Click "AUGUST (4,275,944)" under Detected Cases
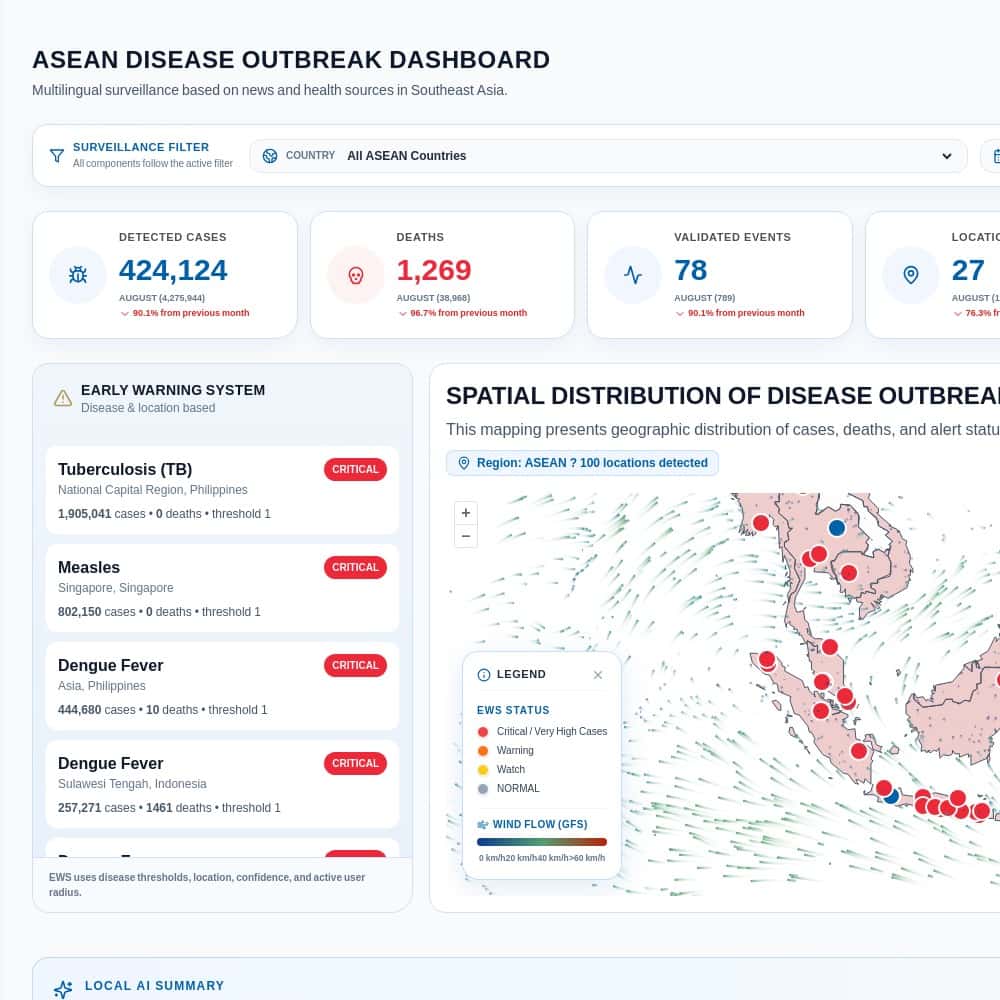 click(162, 298)
